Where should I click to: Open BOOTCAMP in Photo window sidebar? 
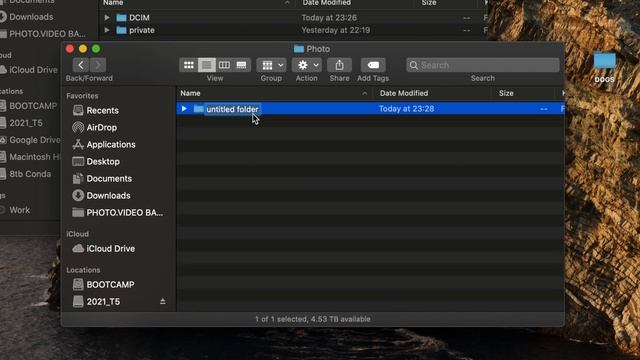(110, 284)
